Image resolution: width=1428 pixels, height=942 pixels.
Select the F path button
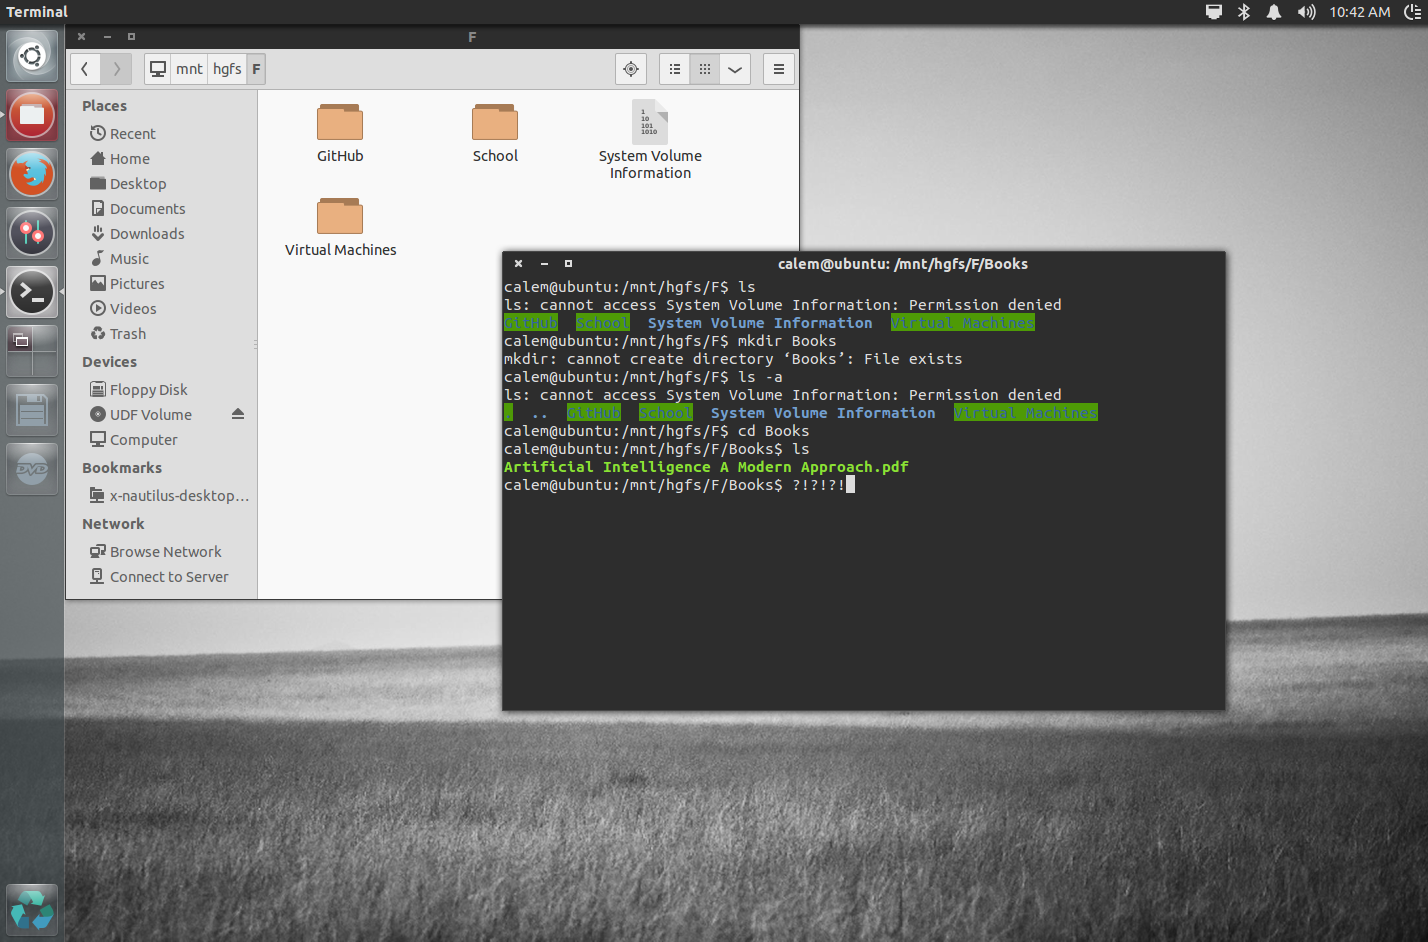click(x=255, y=68)
